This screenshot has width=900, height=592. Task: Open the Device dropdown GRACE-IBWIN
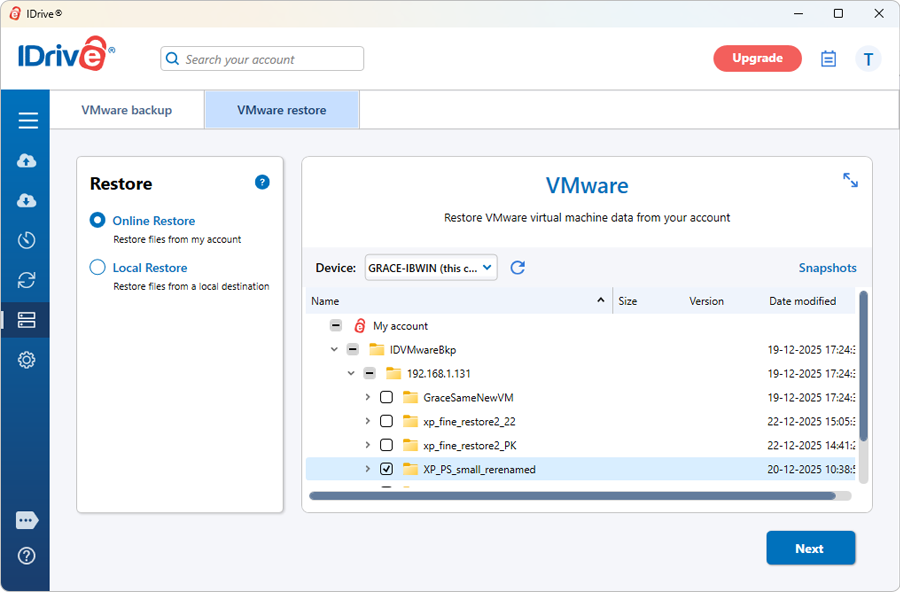[x=431, y=268]
